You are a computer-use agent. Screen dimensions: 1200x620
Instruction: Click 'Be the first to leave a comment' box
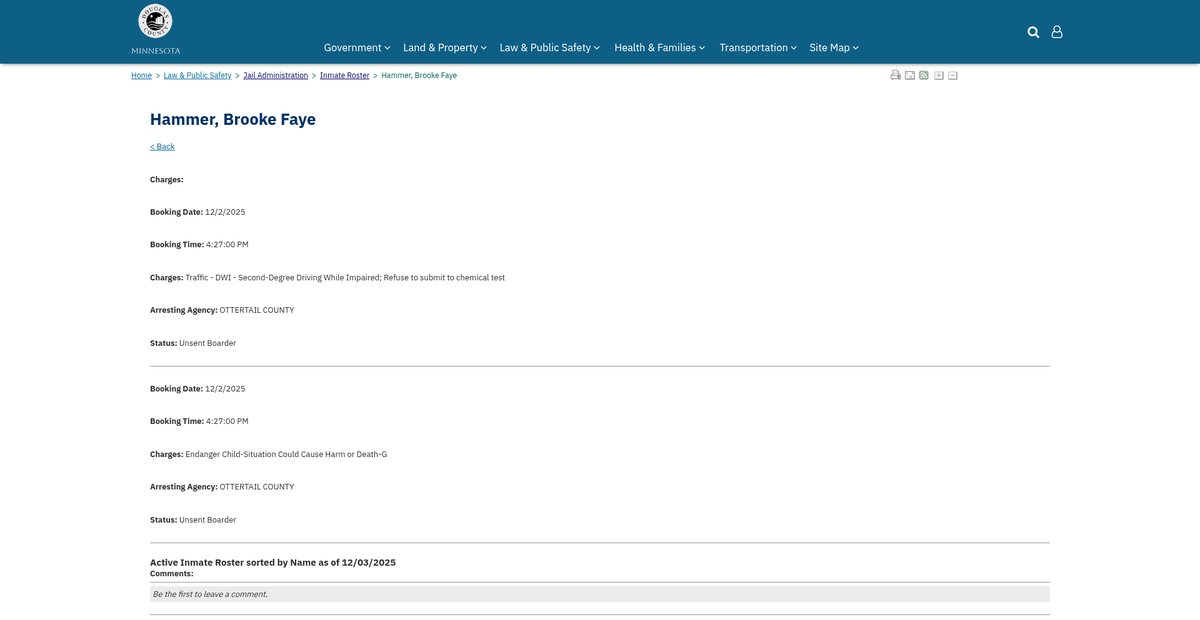click(599, 594)
